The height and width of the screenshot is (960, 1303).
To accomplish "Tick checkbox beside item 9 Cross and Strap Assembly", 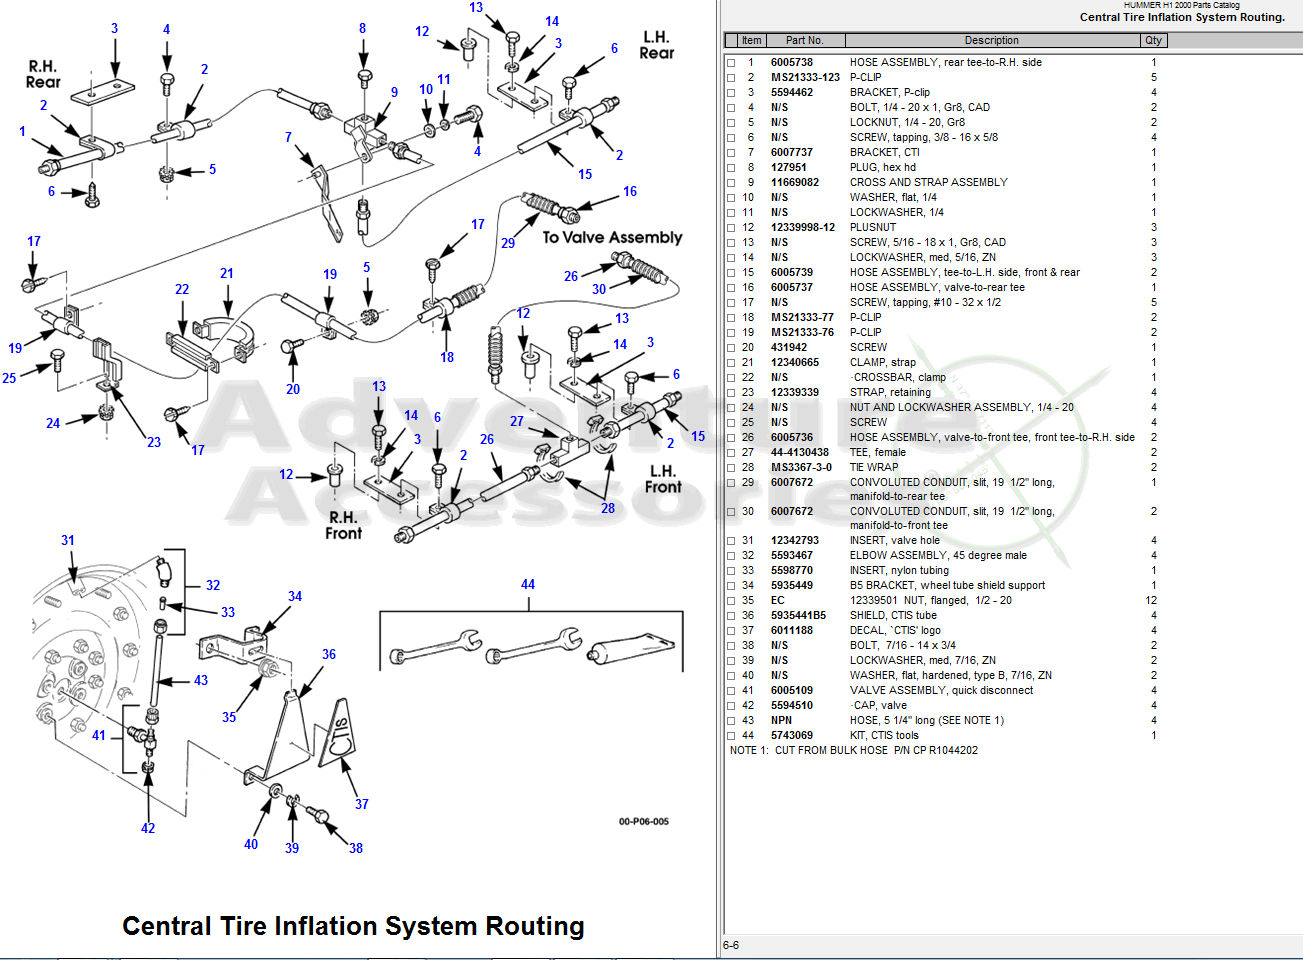I will coord(731,183).
